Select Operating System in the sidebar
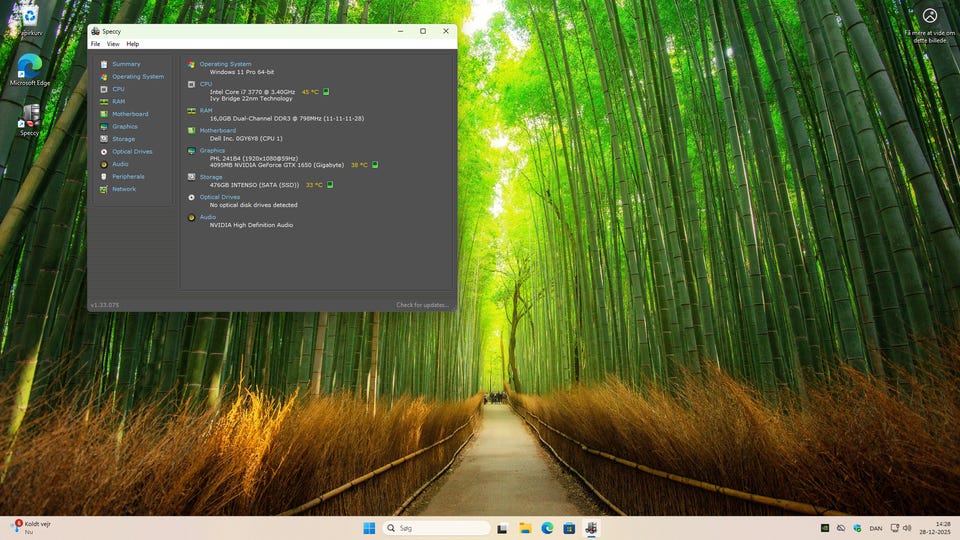 (x=137, y=77)
